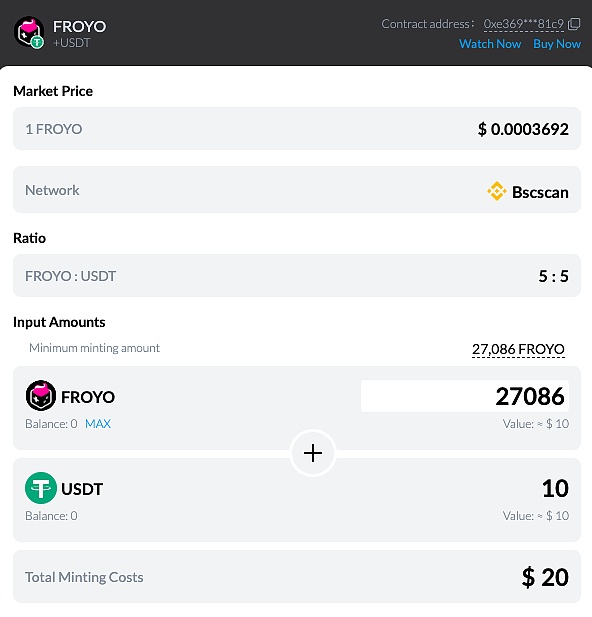
Task: Click the FROYO : USDT ratio row
Action: [x=297, y=275]
